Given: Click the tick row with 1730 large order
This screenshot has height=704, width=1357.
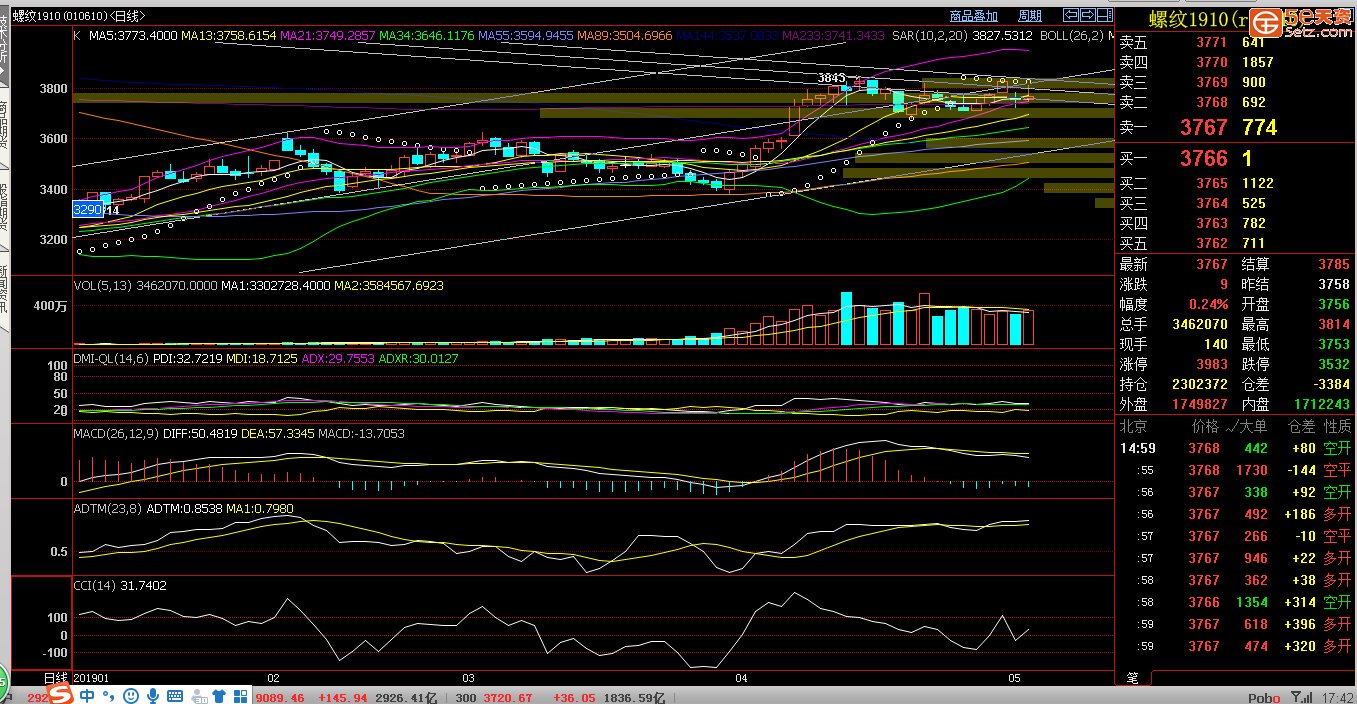Looking at the screenshot, I should (x=1234, y=470).
